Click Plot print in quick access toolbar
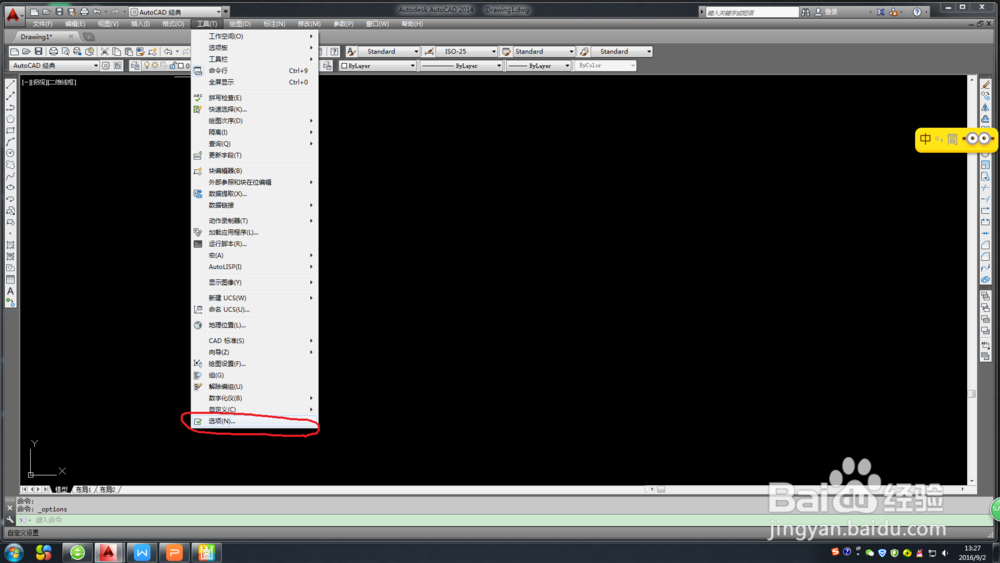 pyautogui.click(x=84, y=11)
